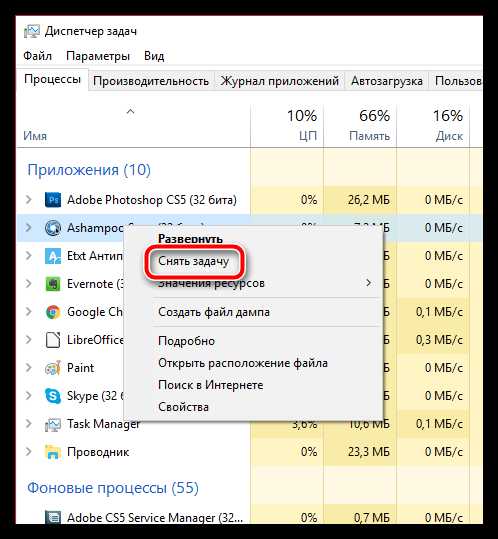498x539 pixels.
Task: Click the Ashampoo application icon
Action: [x=53, y=228]
